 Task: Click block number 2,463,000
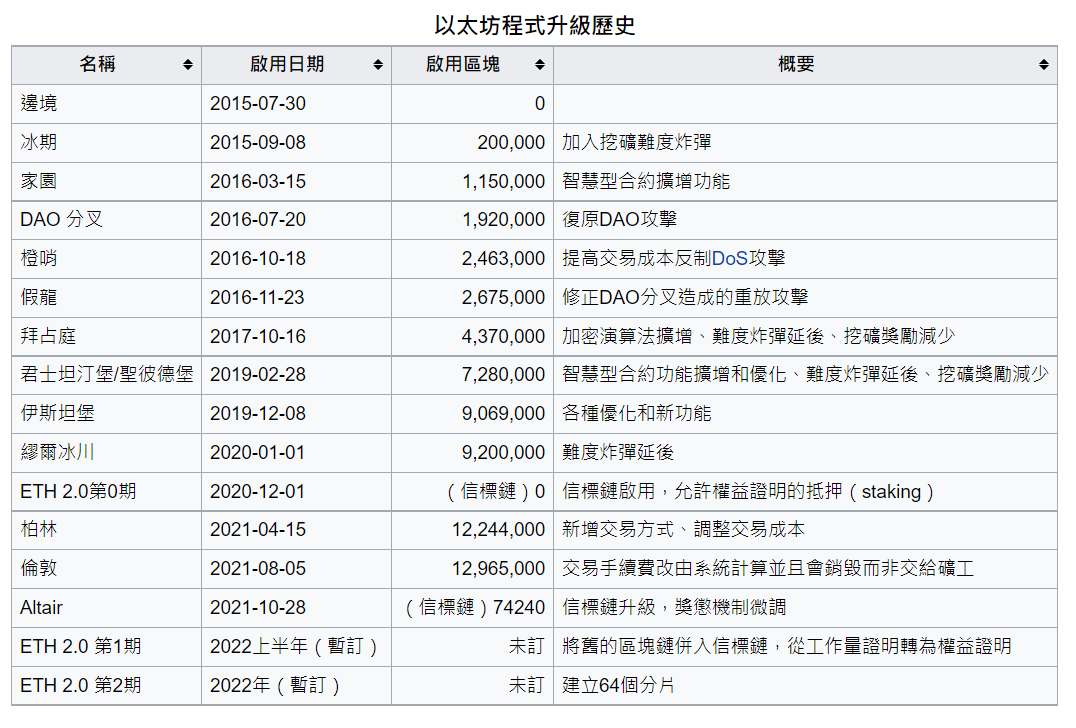point(504,259)
